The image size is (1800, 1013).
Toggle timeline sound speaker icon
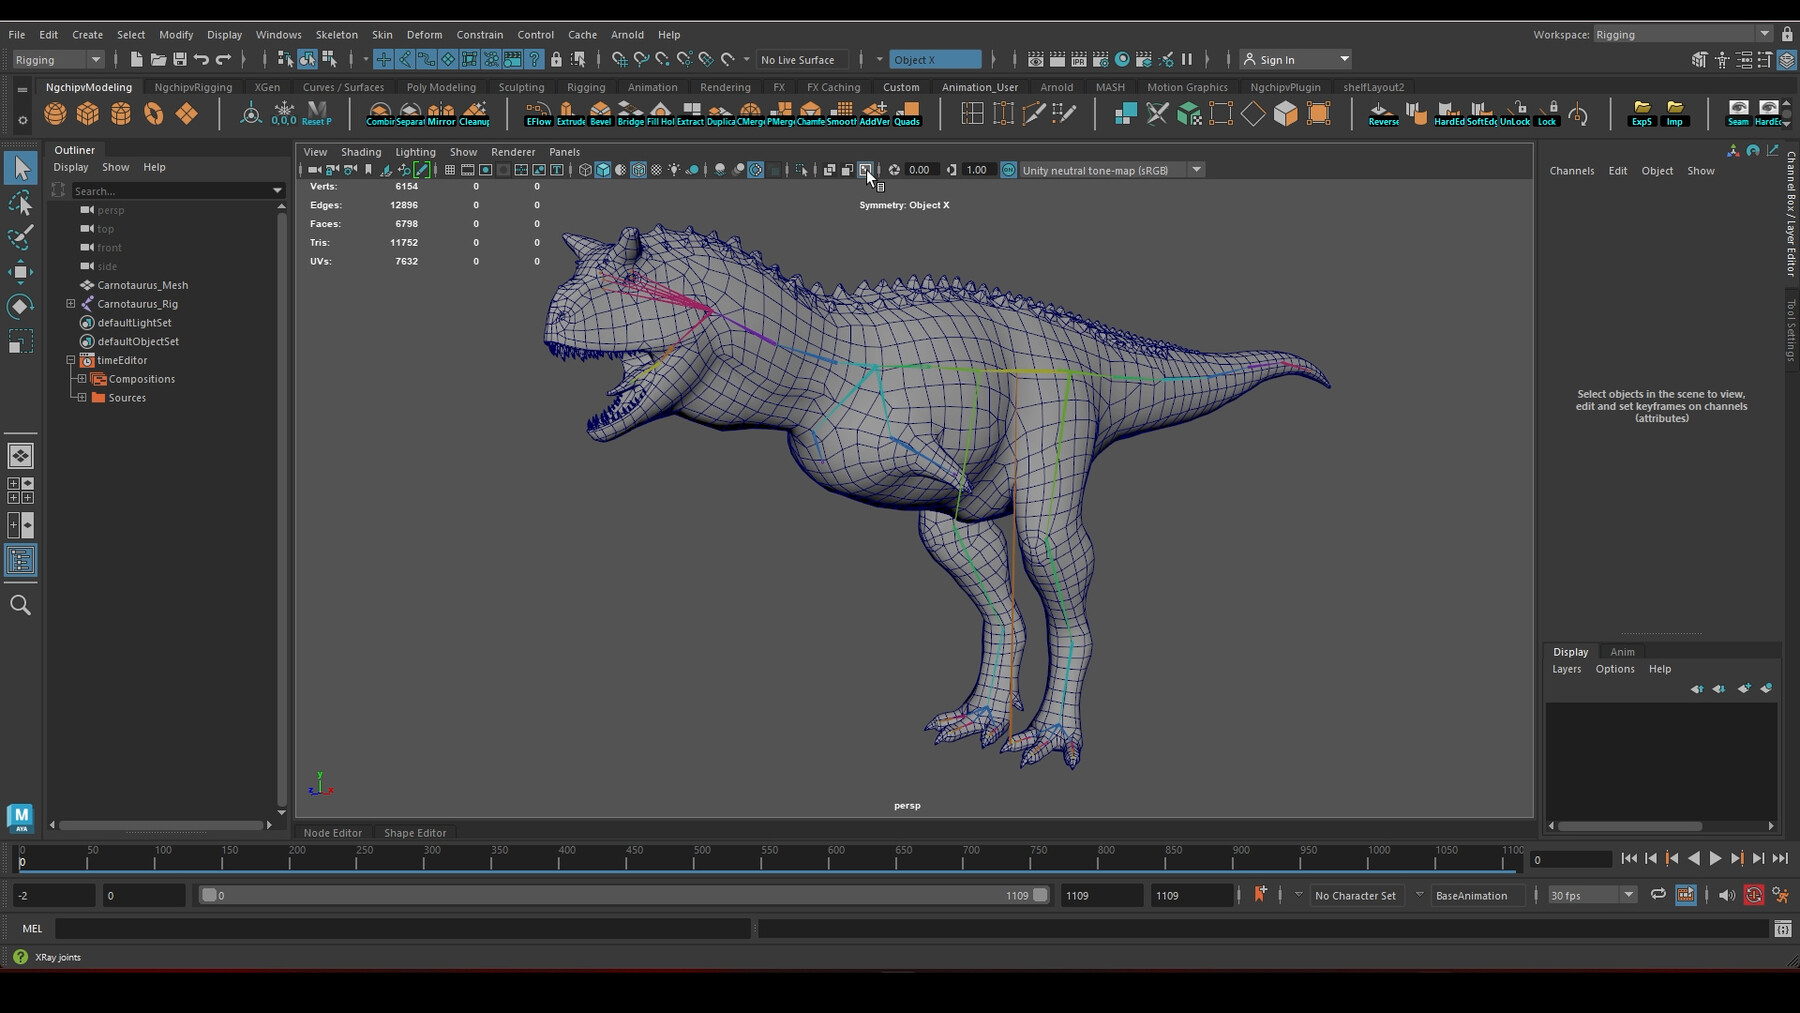point(1726,895)
